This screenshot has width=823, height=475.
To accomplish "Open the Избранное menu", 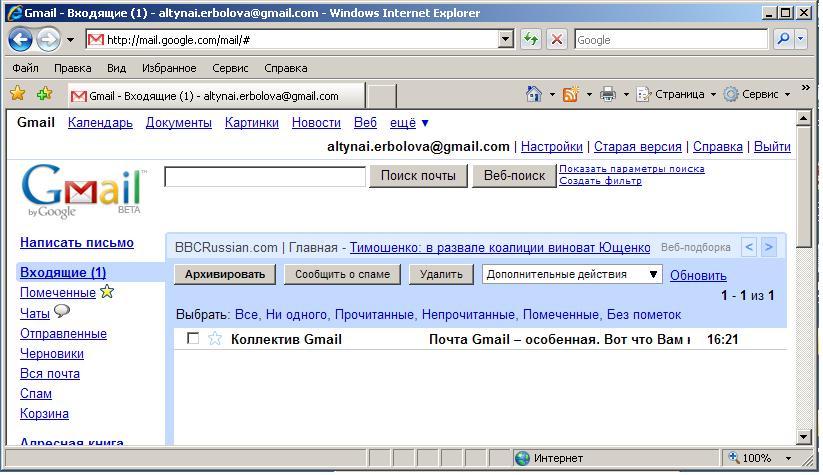I will [169, 68].
